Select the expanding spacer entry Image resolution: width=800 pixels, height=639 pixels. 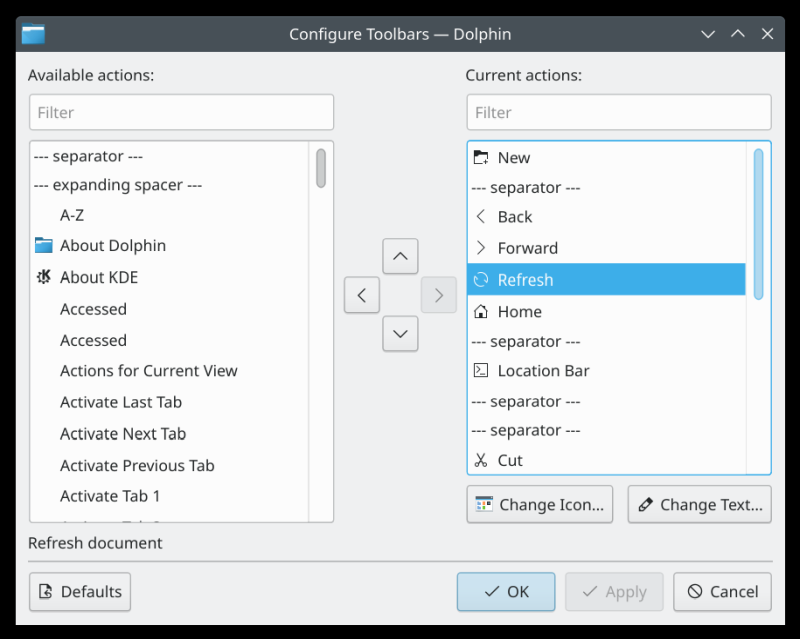click(x=118, y=185)
